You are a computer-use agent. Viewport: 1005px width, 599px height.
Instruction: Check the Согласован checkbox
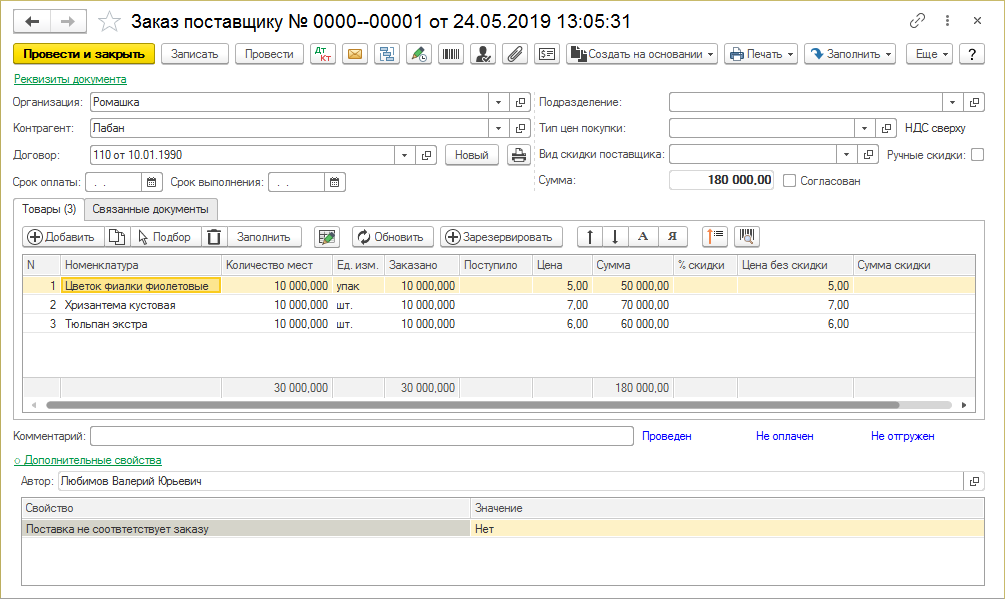click(790, 181)
